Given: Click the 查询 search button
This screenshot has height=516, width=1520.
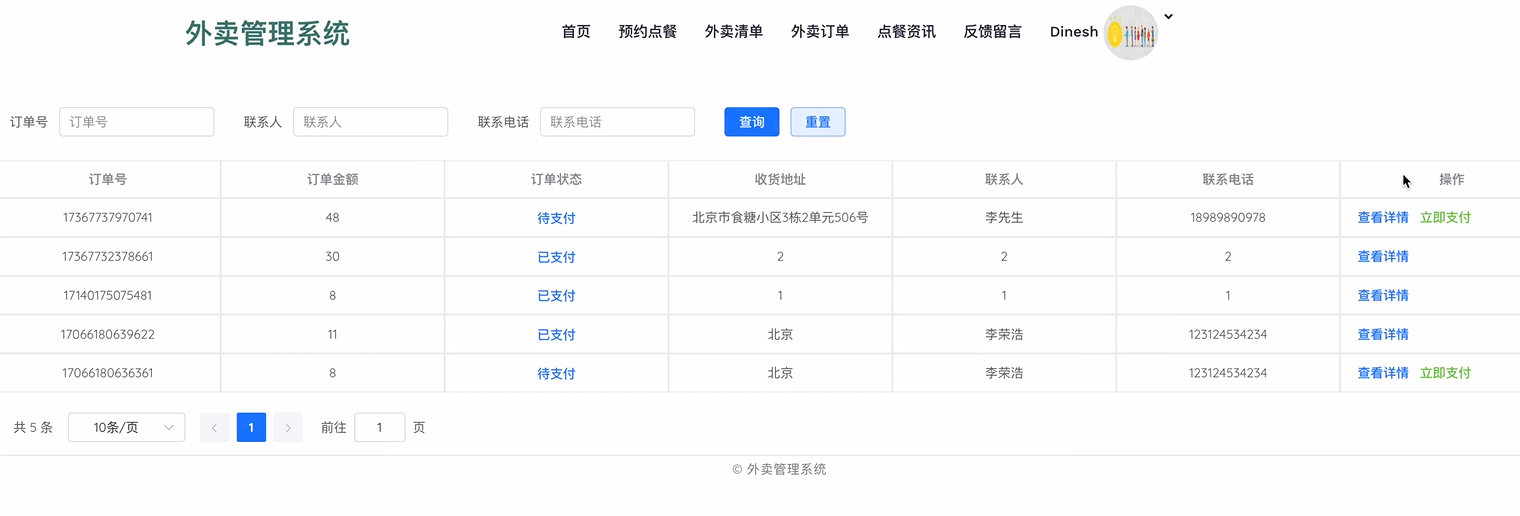Looking at the screenshot, I should pos(752,122).
